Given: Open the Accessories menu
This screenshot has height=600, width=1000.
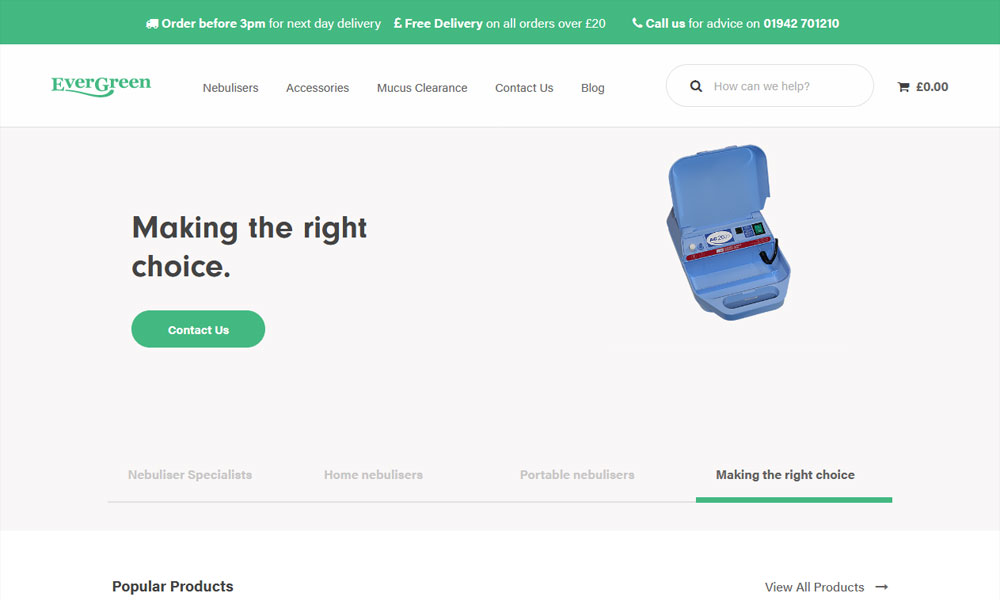Looking at the screenshot, I should tap(317, 88).
